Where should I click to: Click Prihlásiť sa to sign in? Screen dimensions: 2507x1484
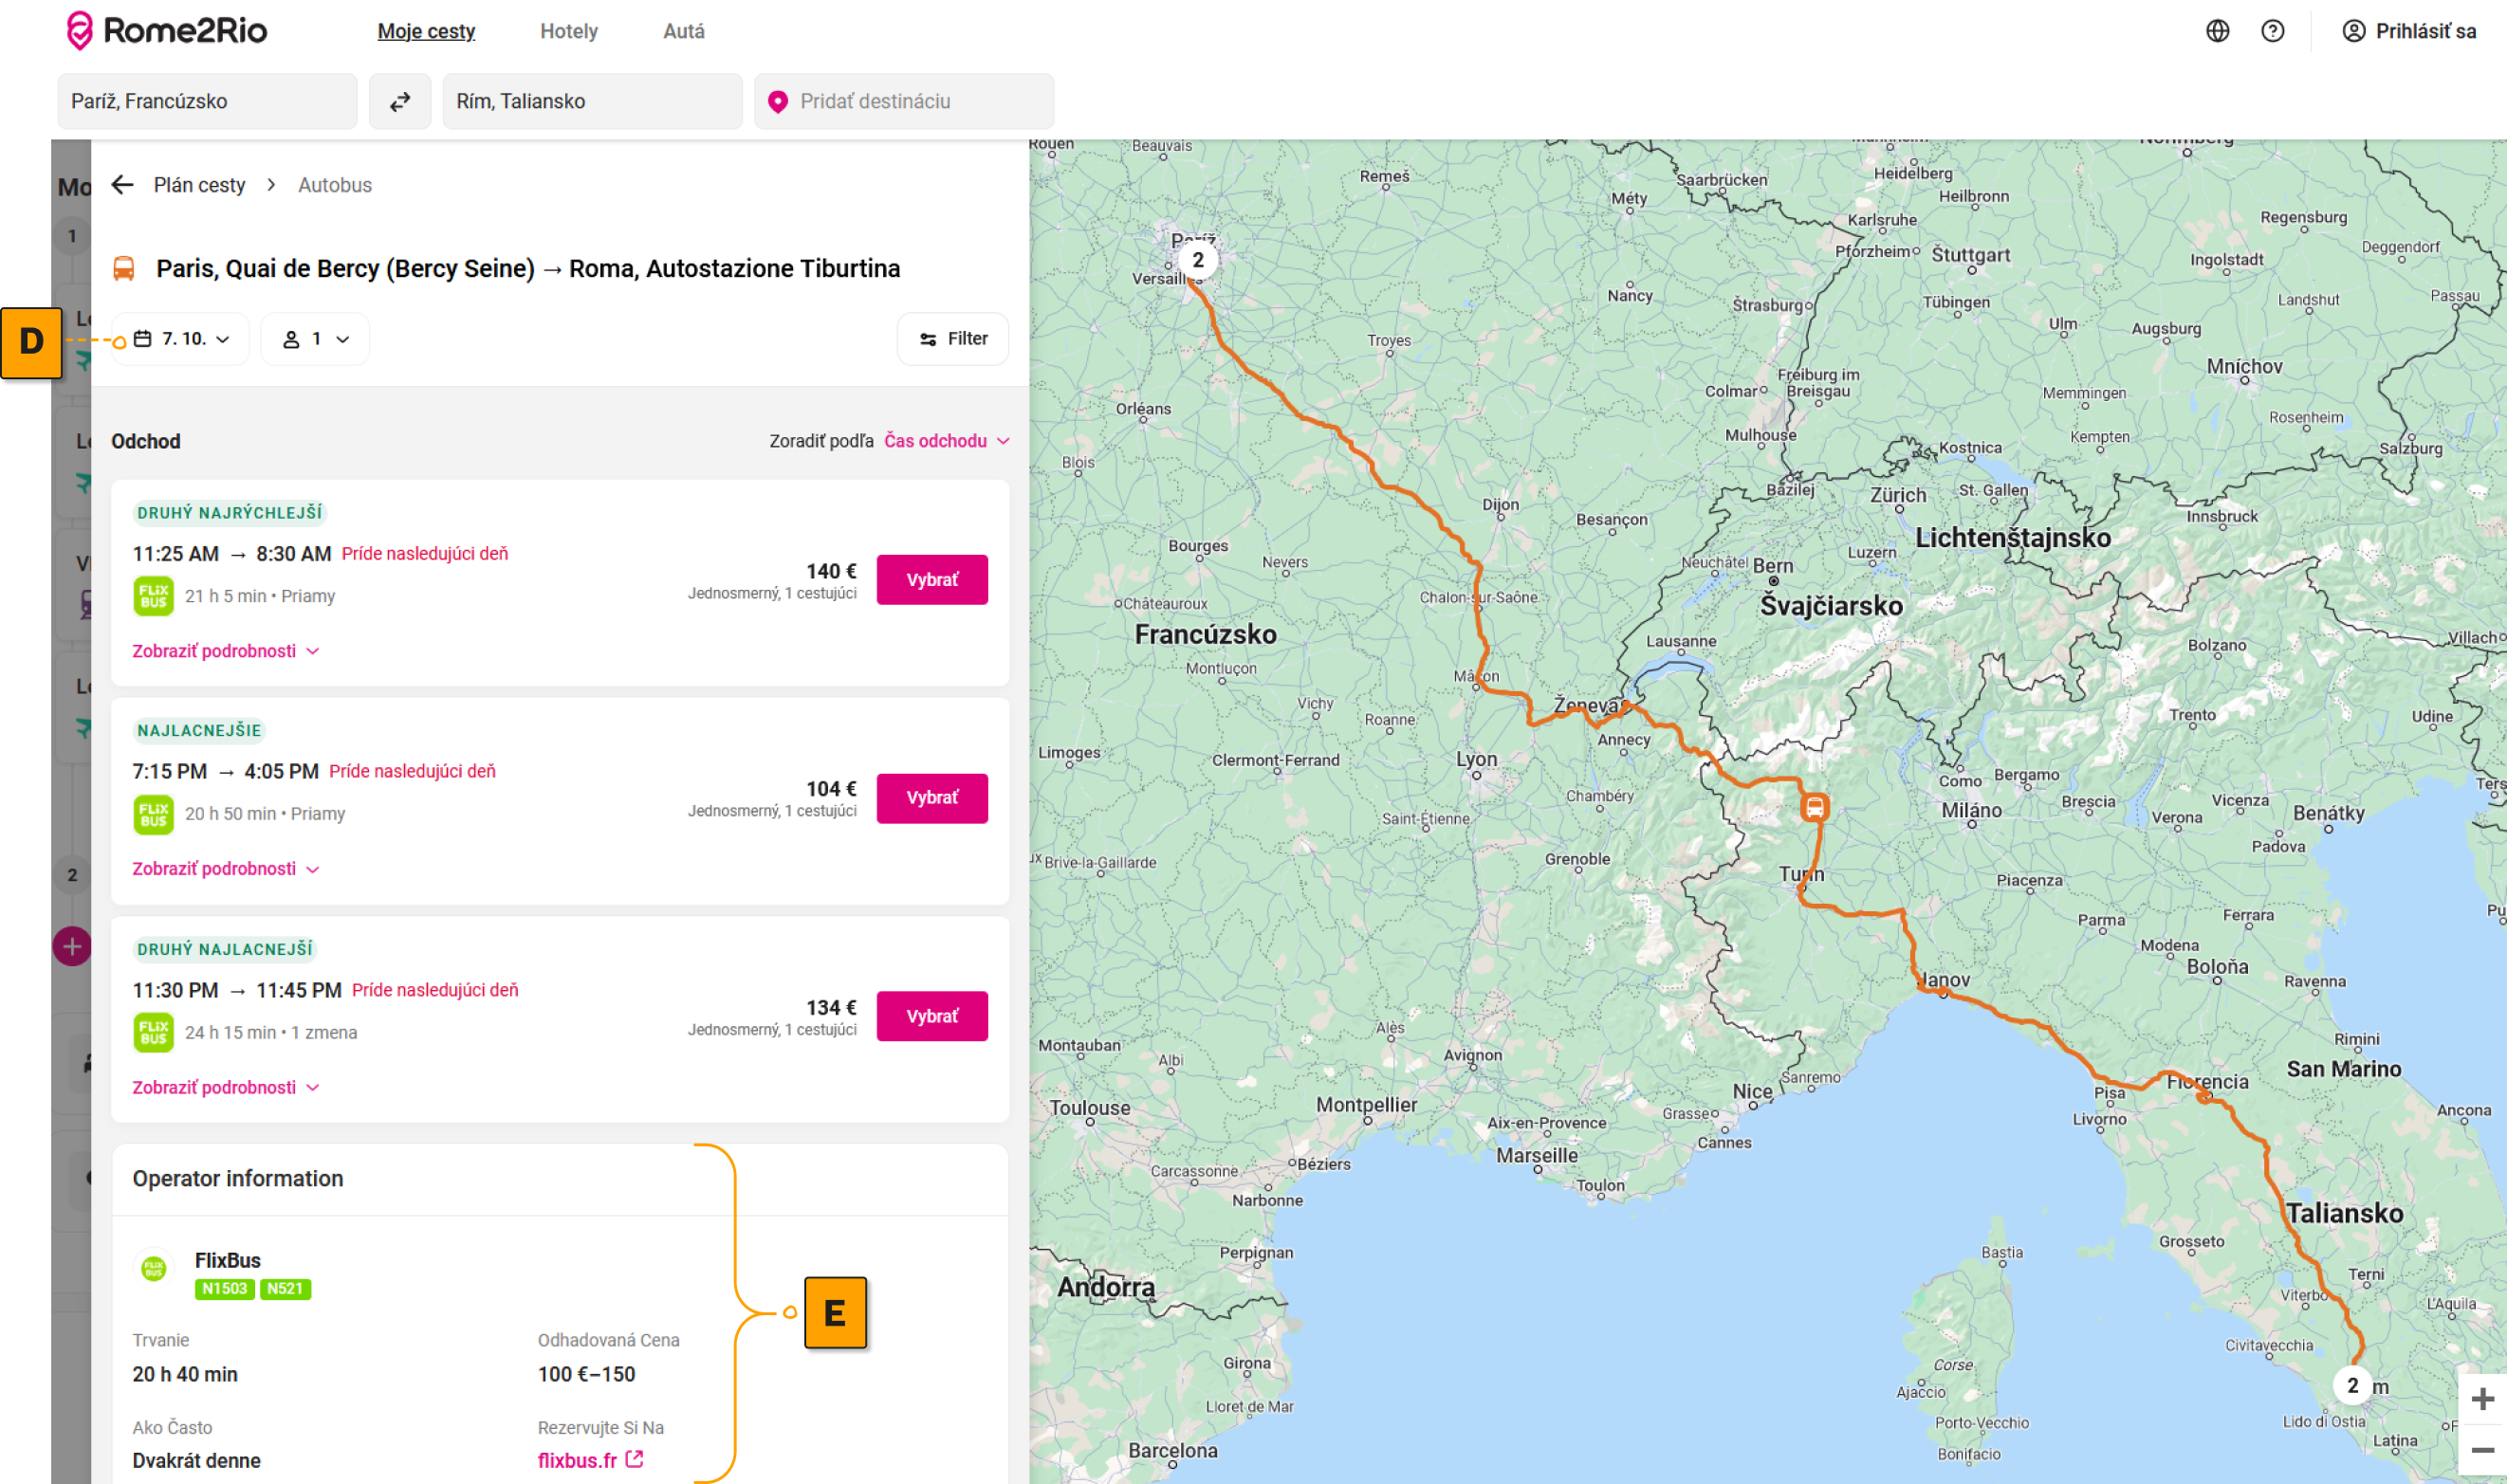[2408, 31]
